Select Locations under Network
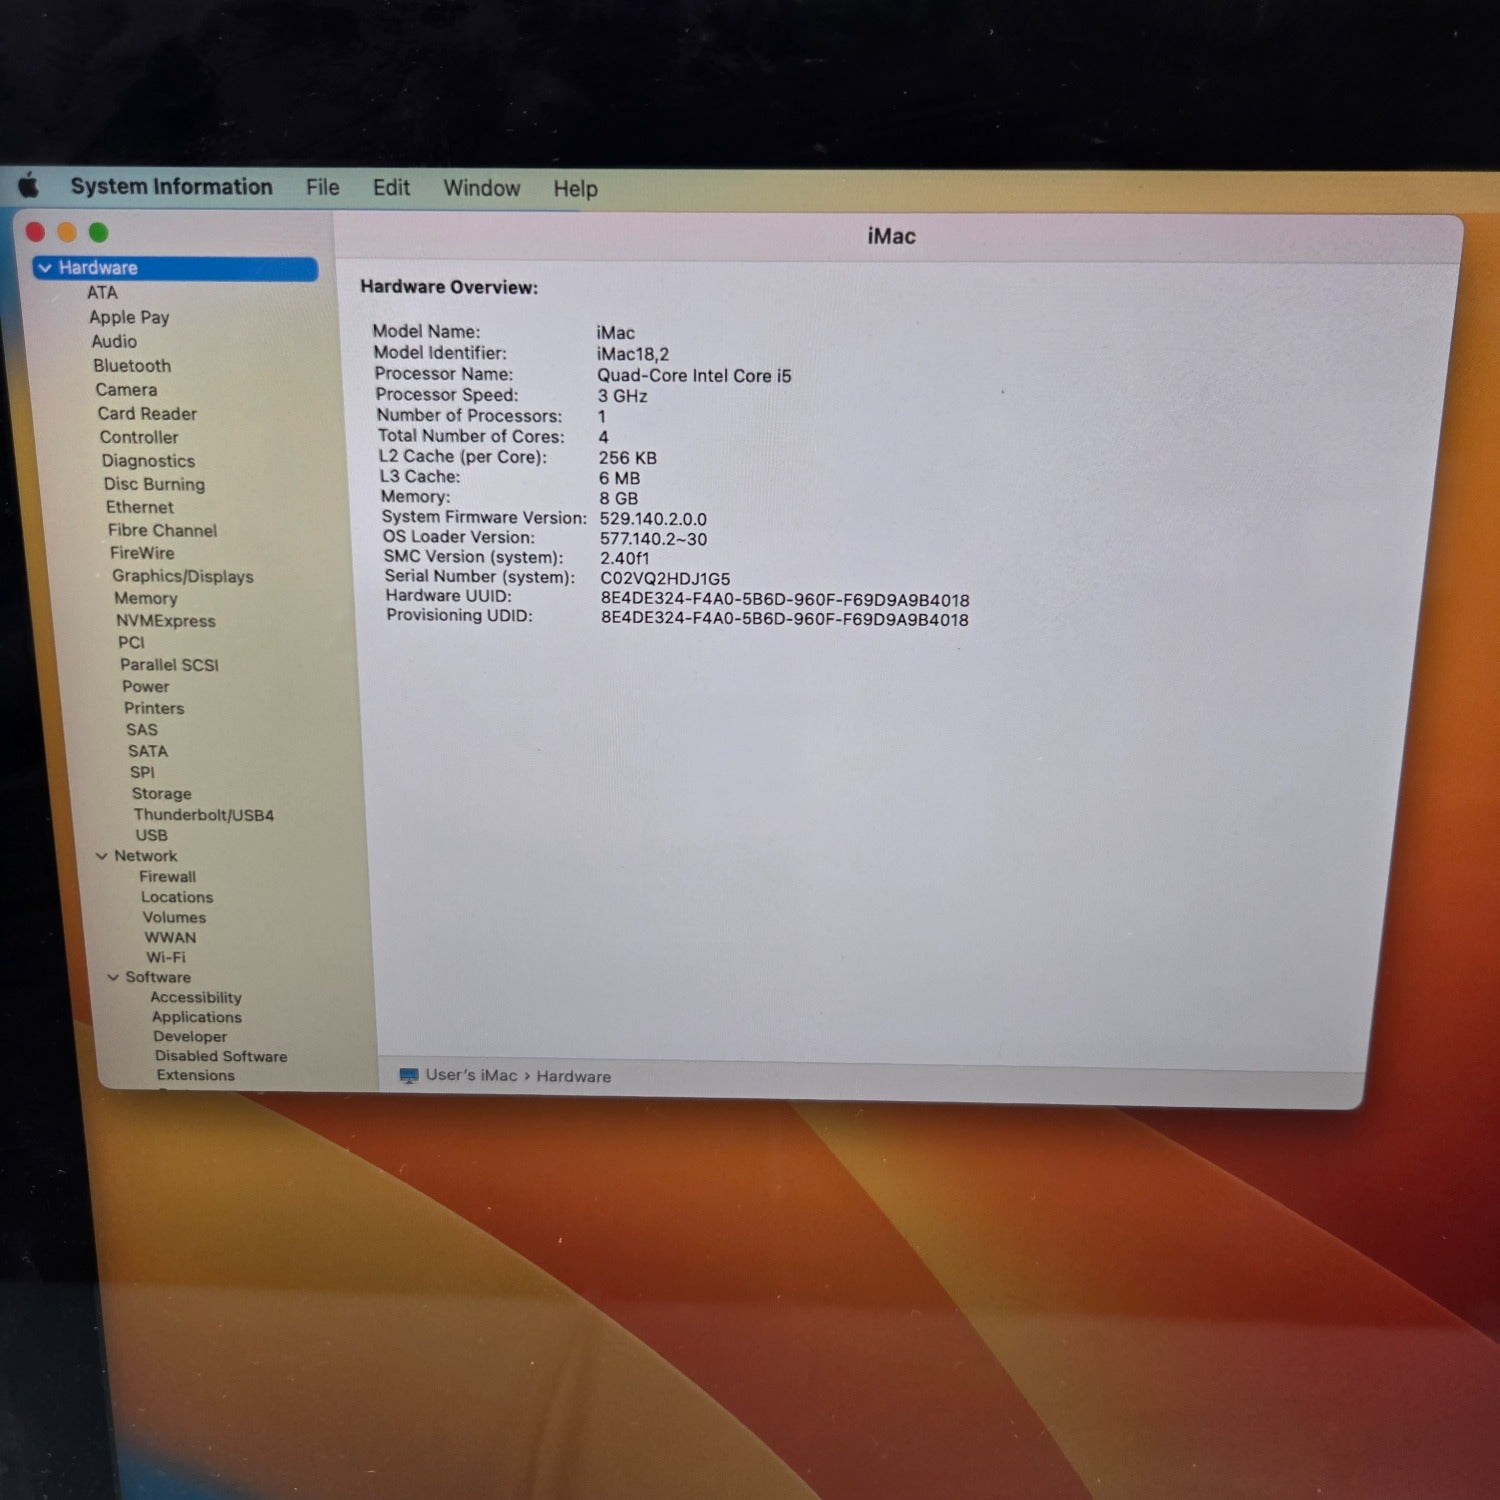Viewport: 1500px width, 1500px height. (x=177, y=897)
